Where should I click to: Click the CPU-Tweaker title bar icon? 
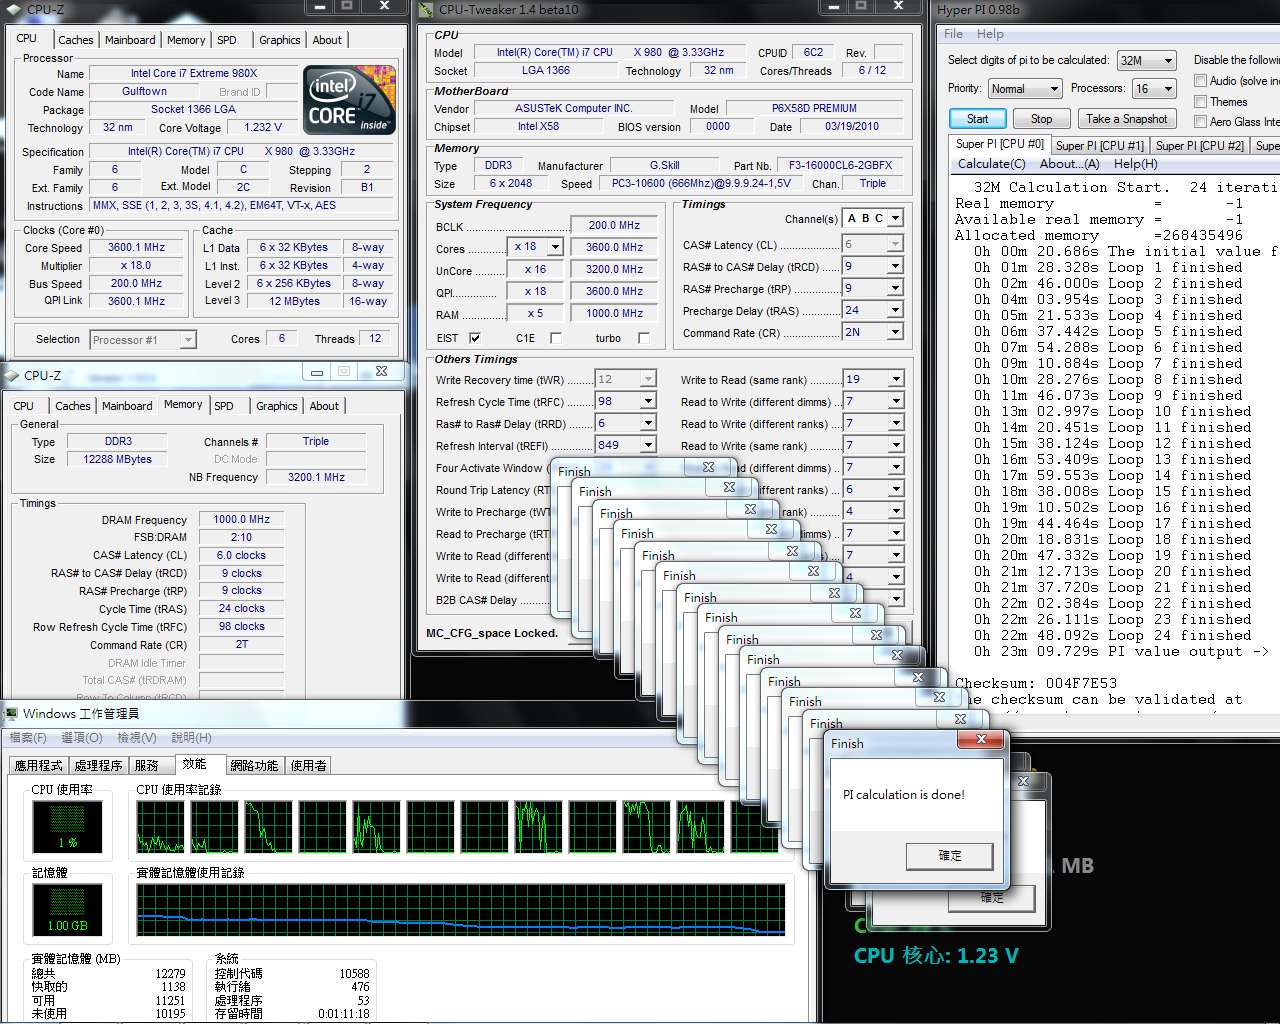point(426,9)
